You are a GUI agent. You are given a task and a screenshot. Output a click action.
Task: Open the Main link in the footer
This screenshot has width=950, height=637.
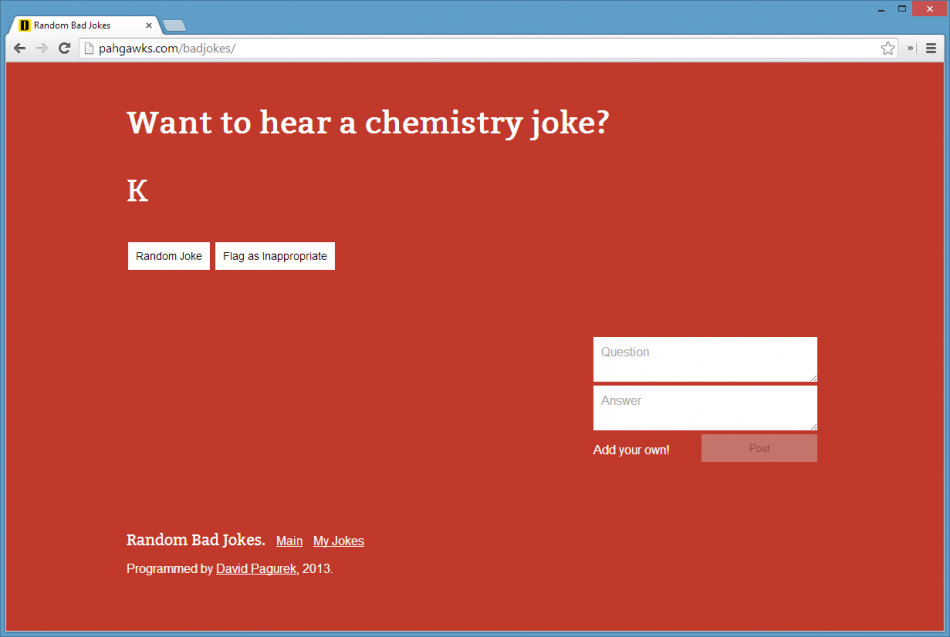pyautogui.click(x=289, y=541)
